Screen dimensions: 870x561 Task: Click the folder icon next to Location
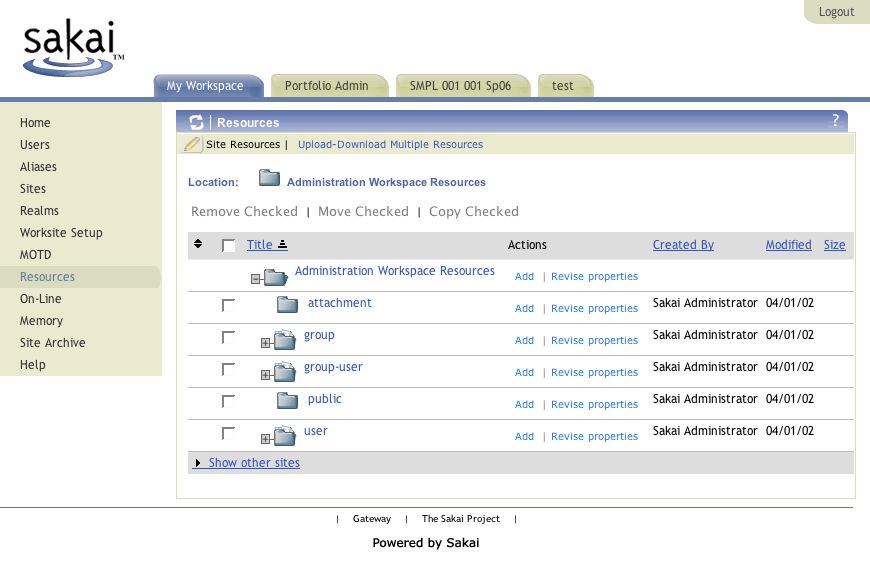(x=269, y=179)
